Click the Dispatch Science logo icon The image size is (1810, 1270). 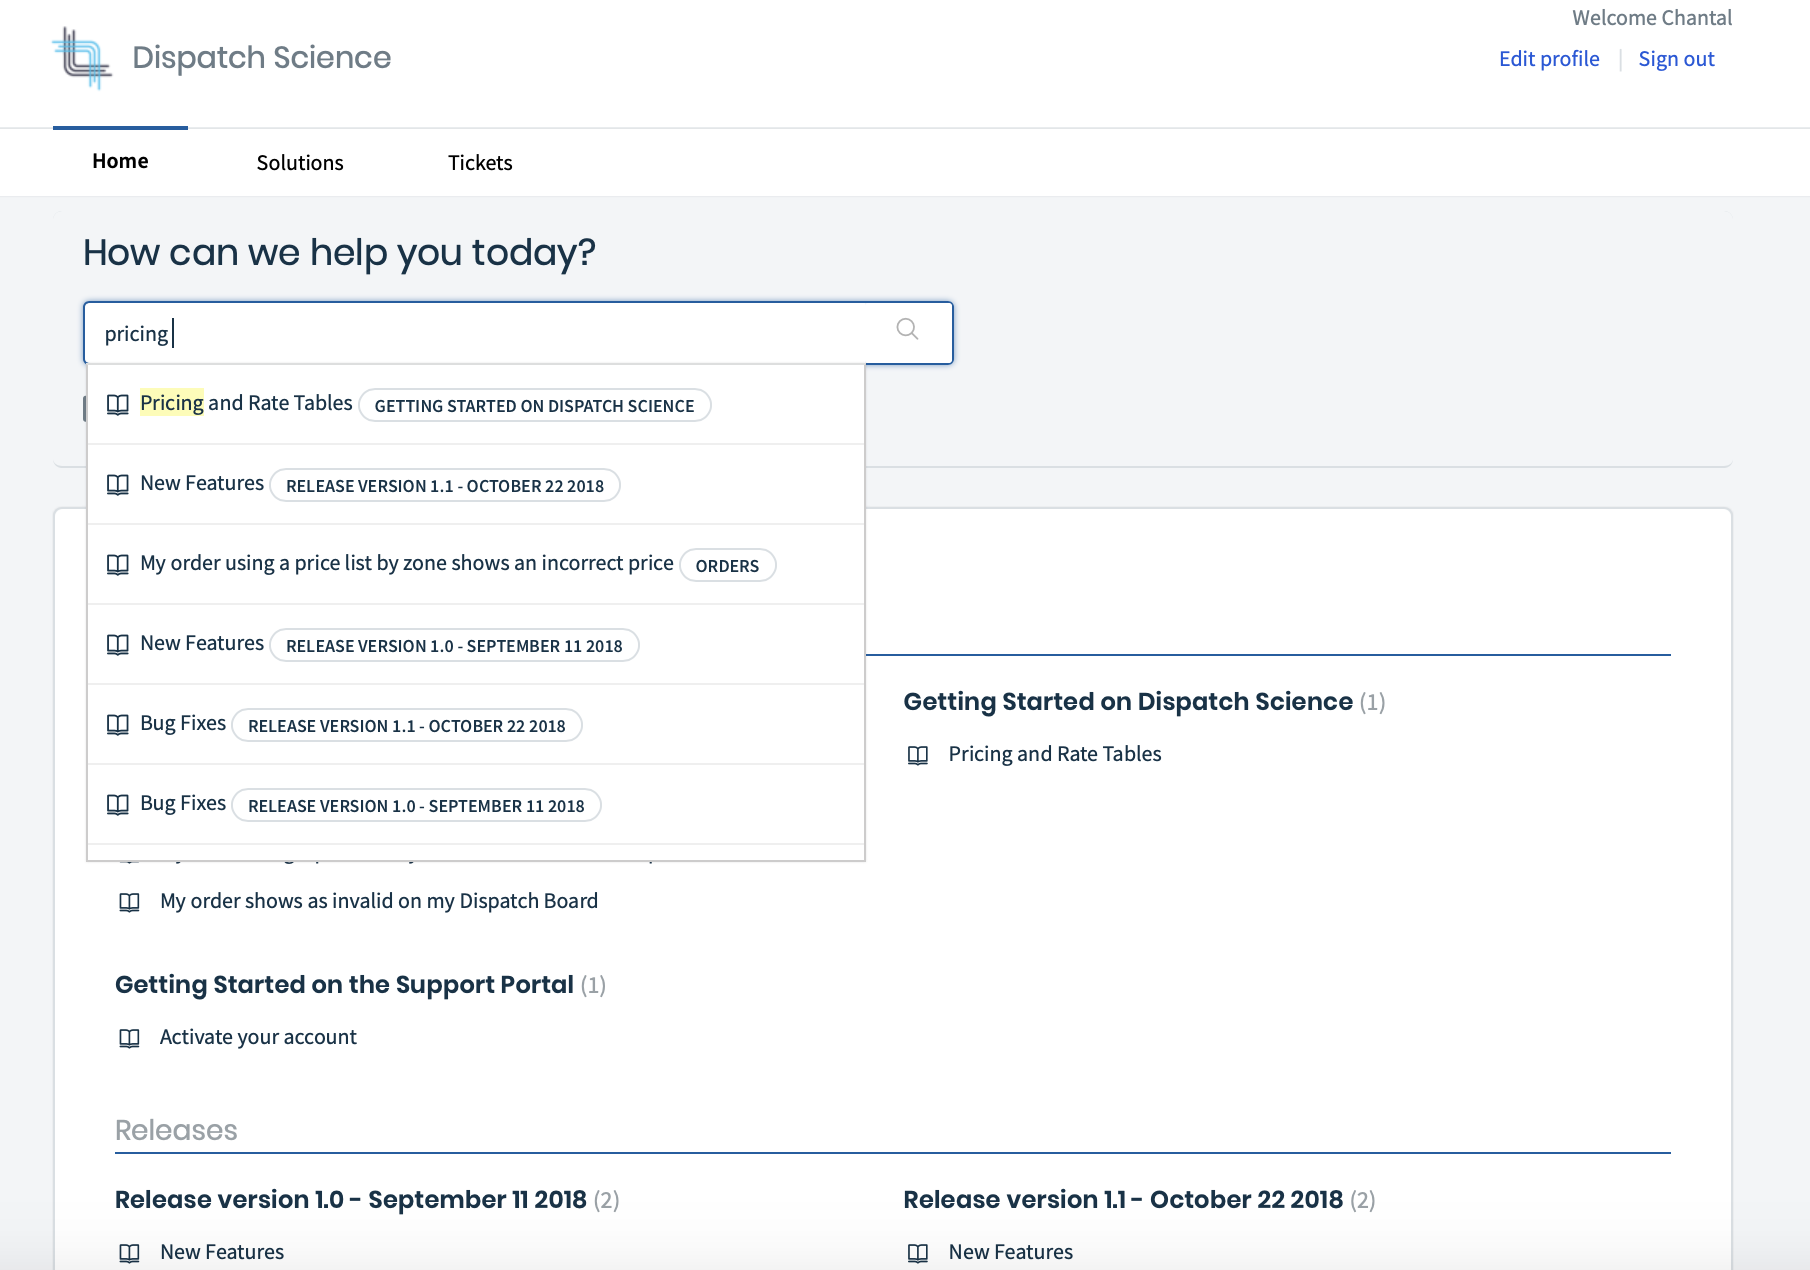(x=82, y=58)
